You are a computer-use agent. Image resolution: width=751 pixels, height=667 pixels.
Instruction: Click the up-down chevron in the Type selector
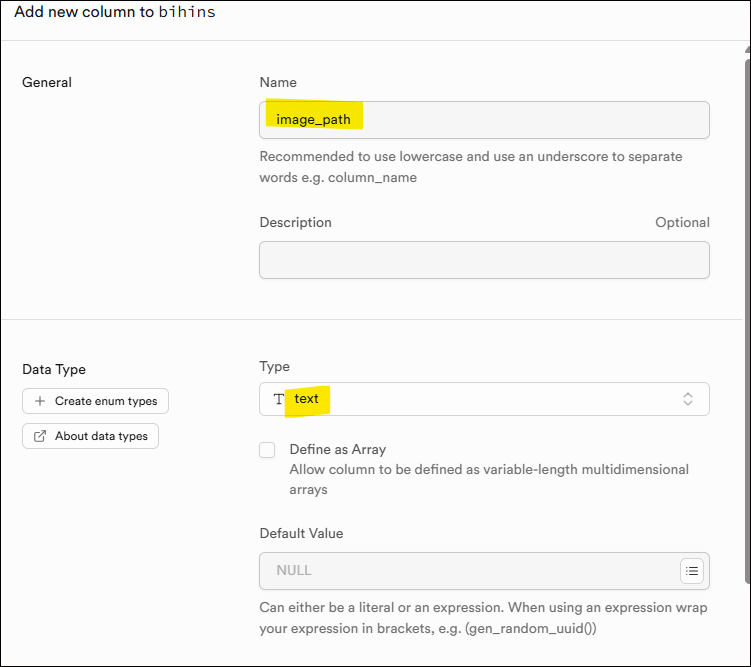point(688,399)
